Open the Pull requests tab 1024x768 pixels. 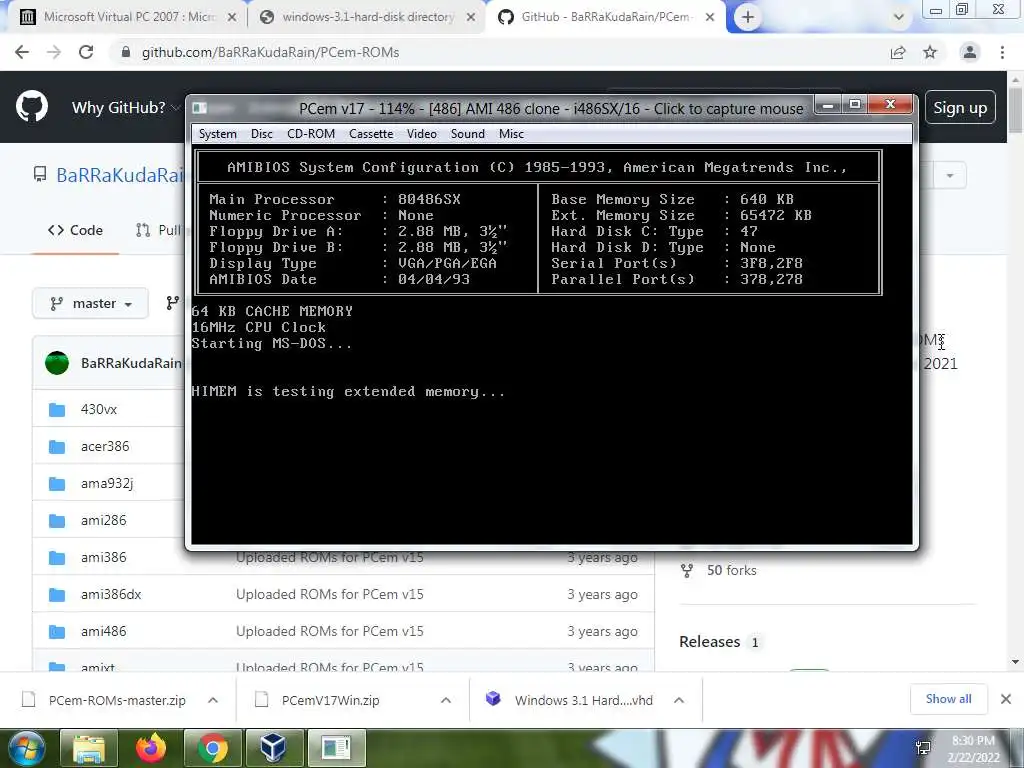tap(158, 230)
